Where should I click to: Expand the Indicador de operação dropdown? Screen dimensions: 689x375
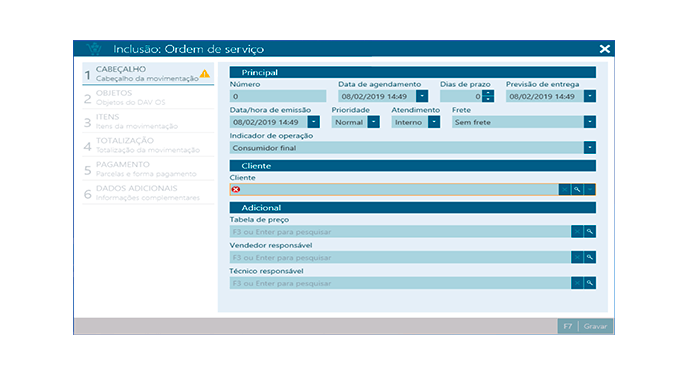[590, 148]
